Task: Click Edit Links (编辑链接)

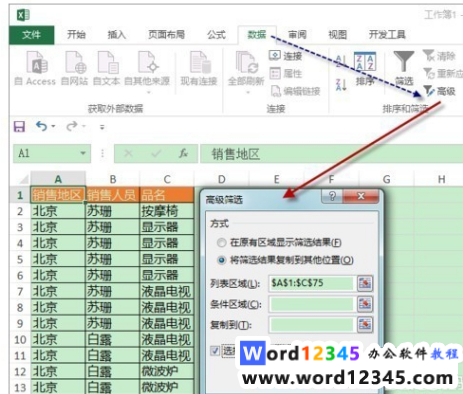Action: (x=295, y=91)
